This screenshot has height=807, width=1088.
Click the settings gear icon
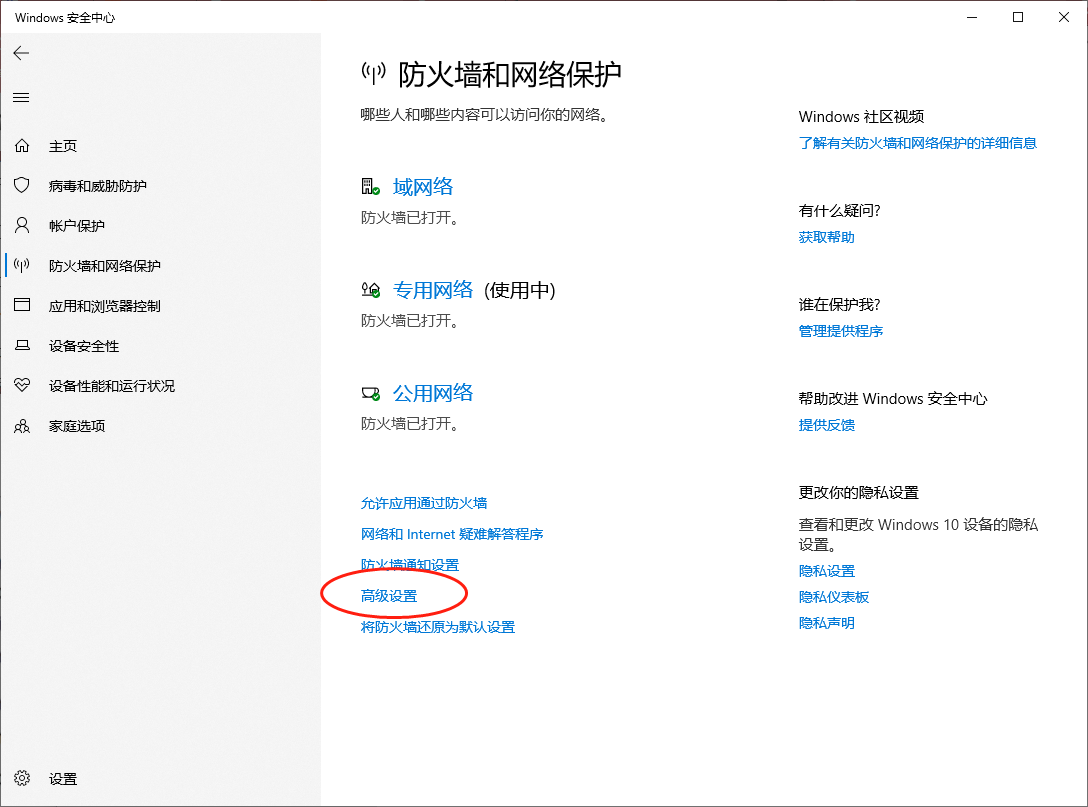click(x=22, y=779)
